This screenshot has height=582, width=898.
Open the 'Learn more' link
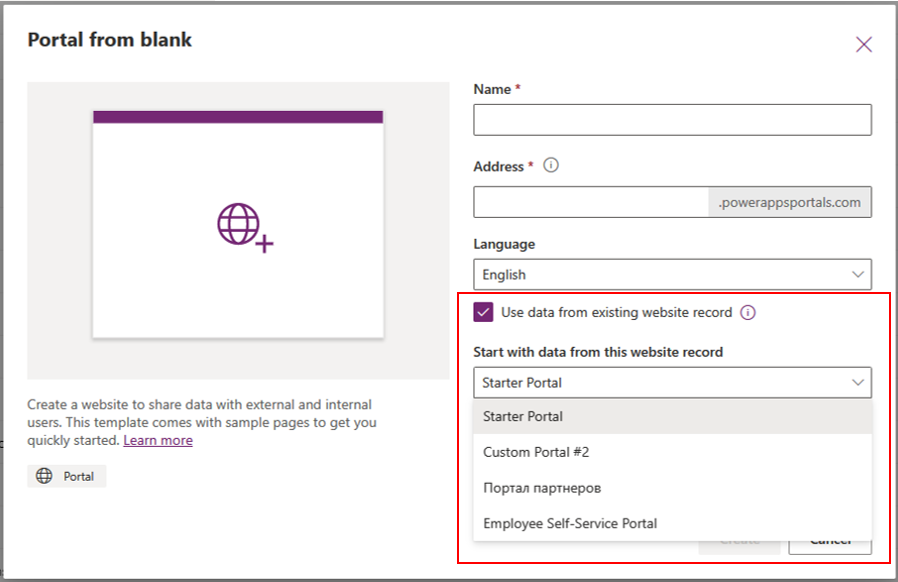pos(158,440)
